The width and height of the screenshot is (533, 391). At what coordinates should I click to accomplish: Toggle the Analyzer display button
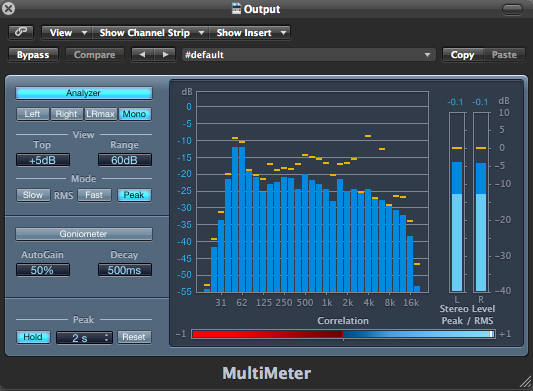pos(84,93)
